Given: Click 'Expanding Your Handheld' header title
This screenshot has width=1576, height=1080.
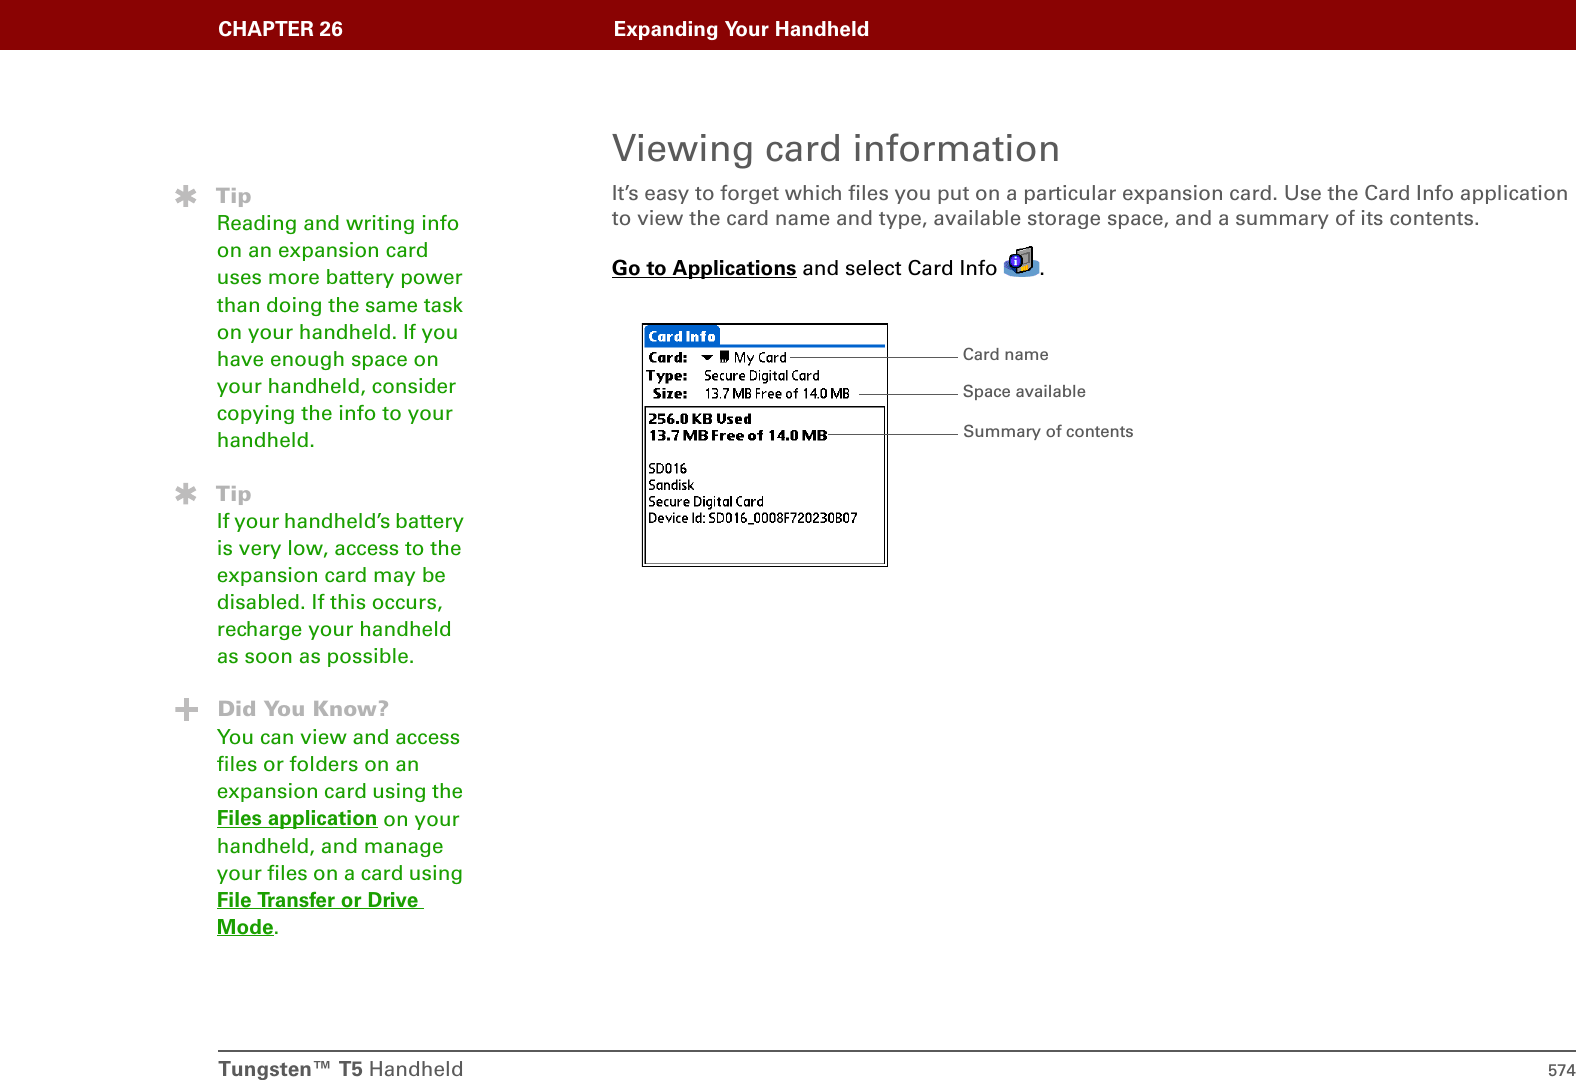Looking at the screenshot, I should (x=741, y=29).
